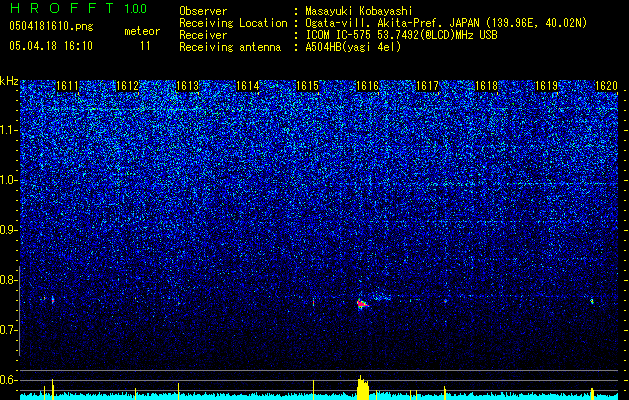The height and width of the screenshot is (400, 629).
Task: Click the antenna A504HB(yagi 4el) text
Action: click(353, 47)
